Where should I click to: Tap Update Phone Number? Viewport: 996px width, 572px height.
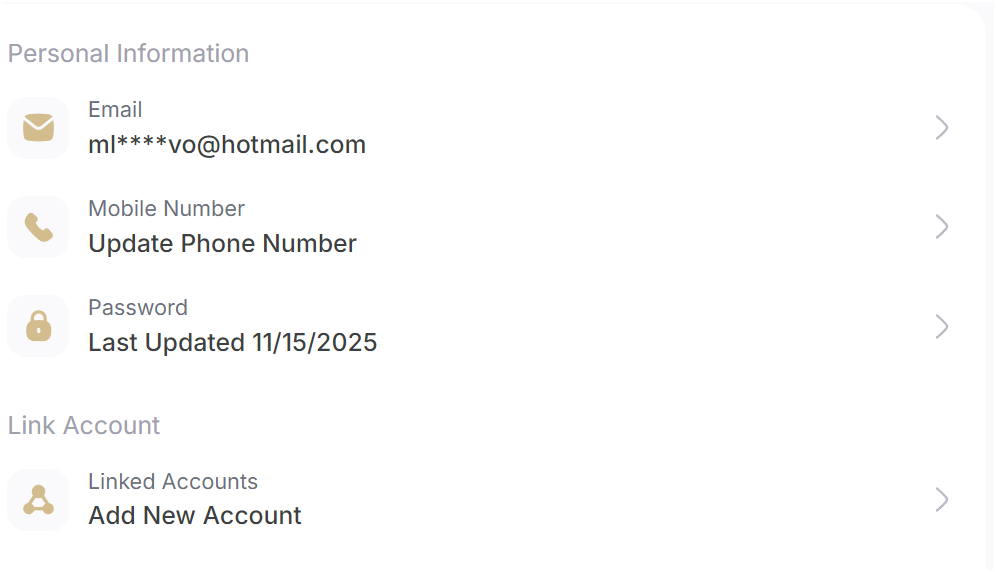[x=222, y=244]
